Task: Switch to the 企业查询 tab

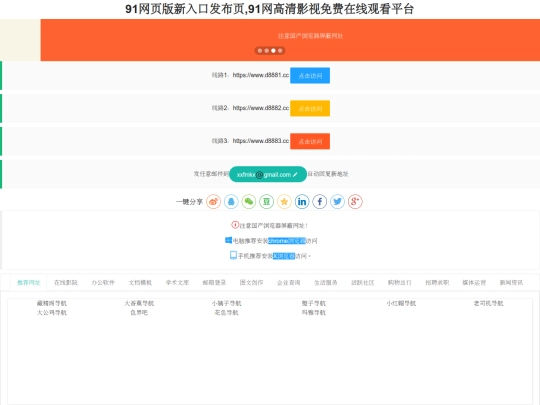Action: point(289,283)
